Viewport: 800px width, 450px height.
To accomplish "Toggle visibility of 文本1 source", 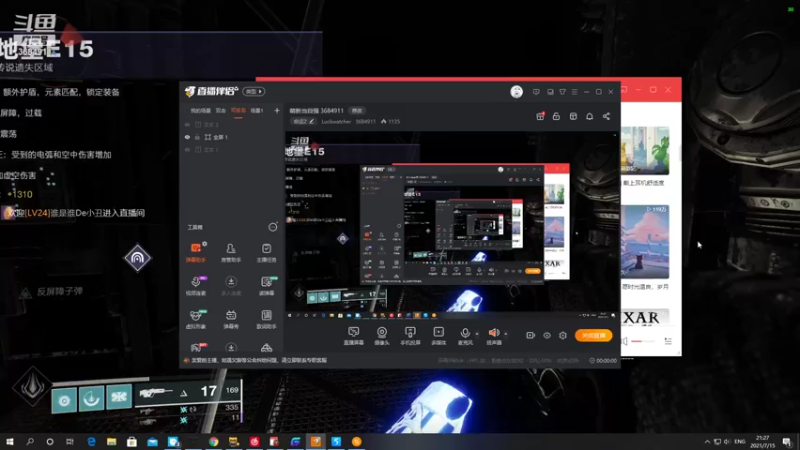I will click(x=187, y=149).
